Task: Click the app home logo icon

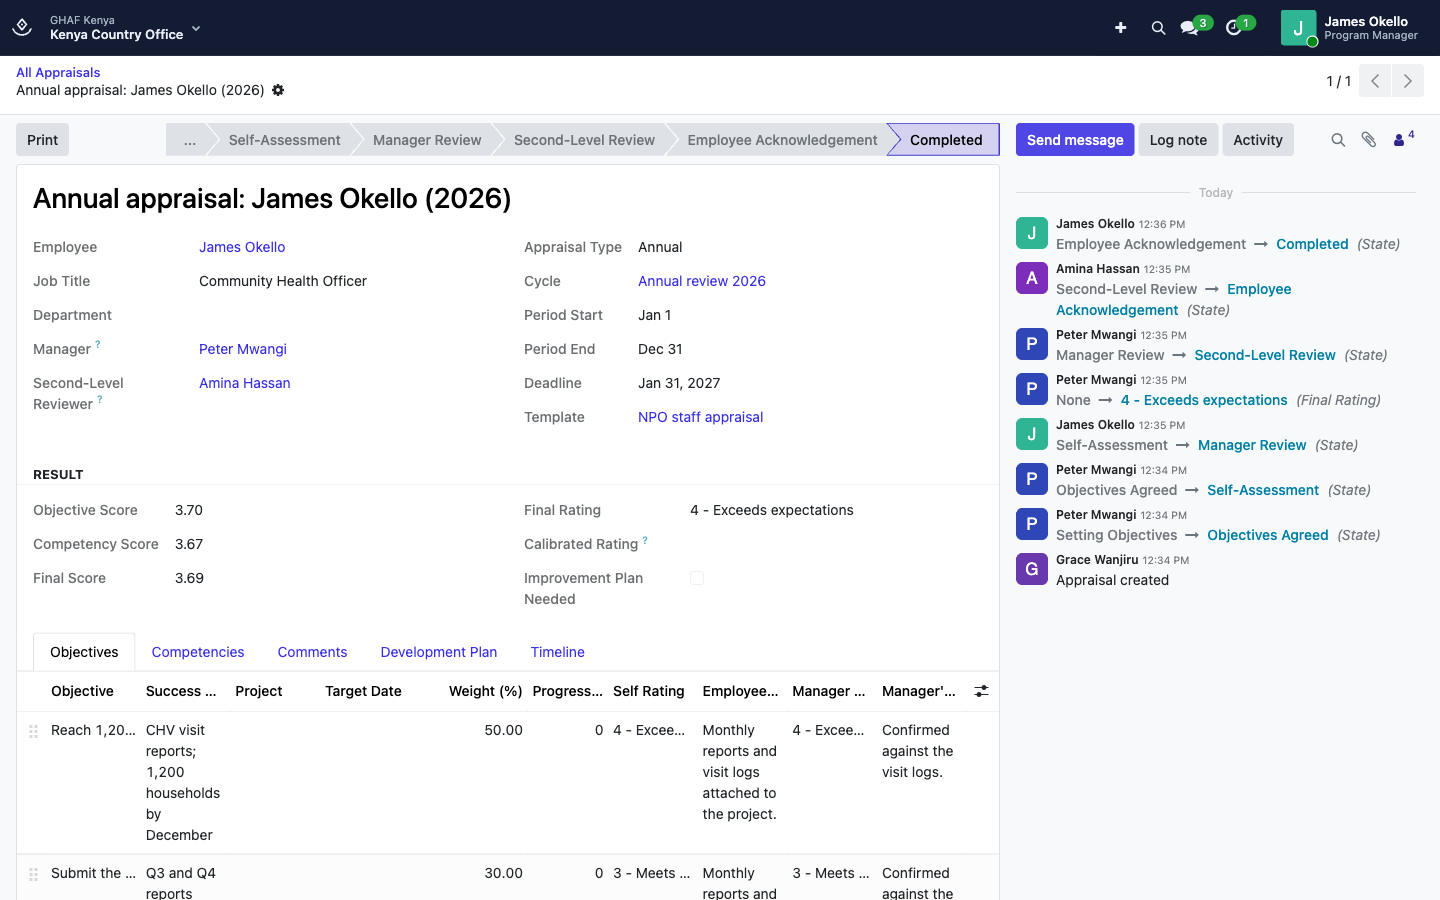Action: [22, 27]
